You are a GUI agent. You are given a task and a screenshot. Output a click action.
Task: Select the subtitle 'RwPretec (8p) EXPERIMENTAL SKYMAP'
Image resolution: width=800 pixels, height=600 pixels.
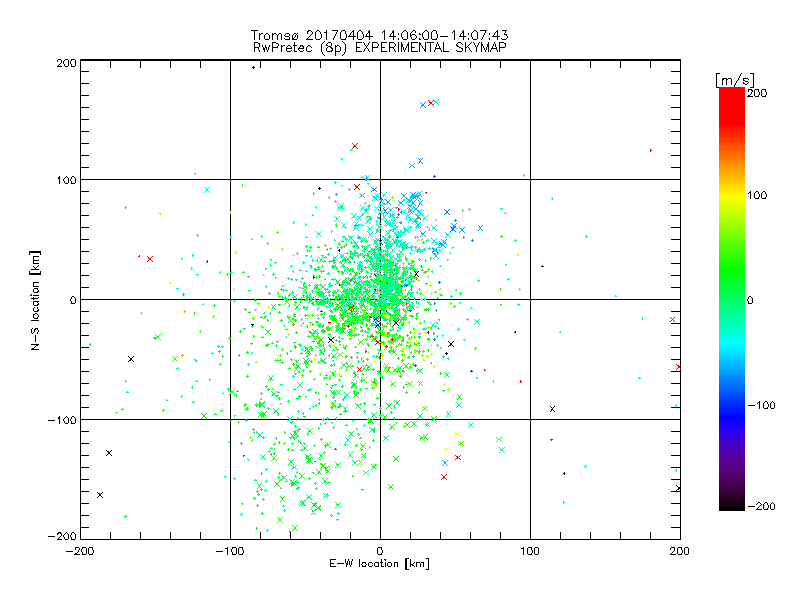(x=379, y=47)
